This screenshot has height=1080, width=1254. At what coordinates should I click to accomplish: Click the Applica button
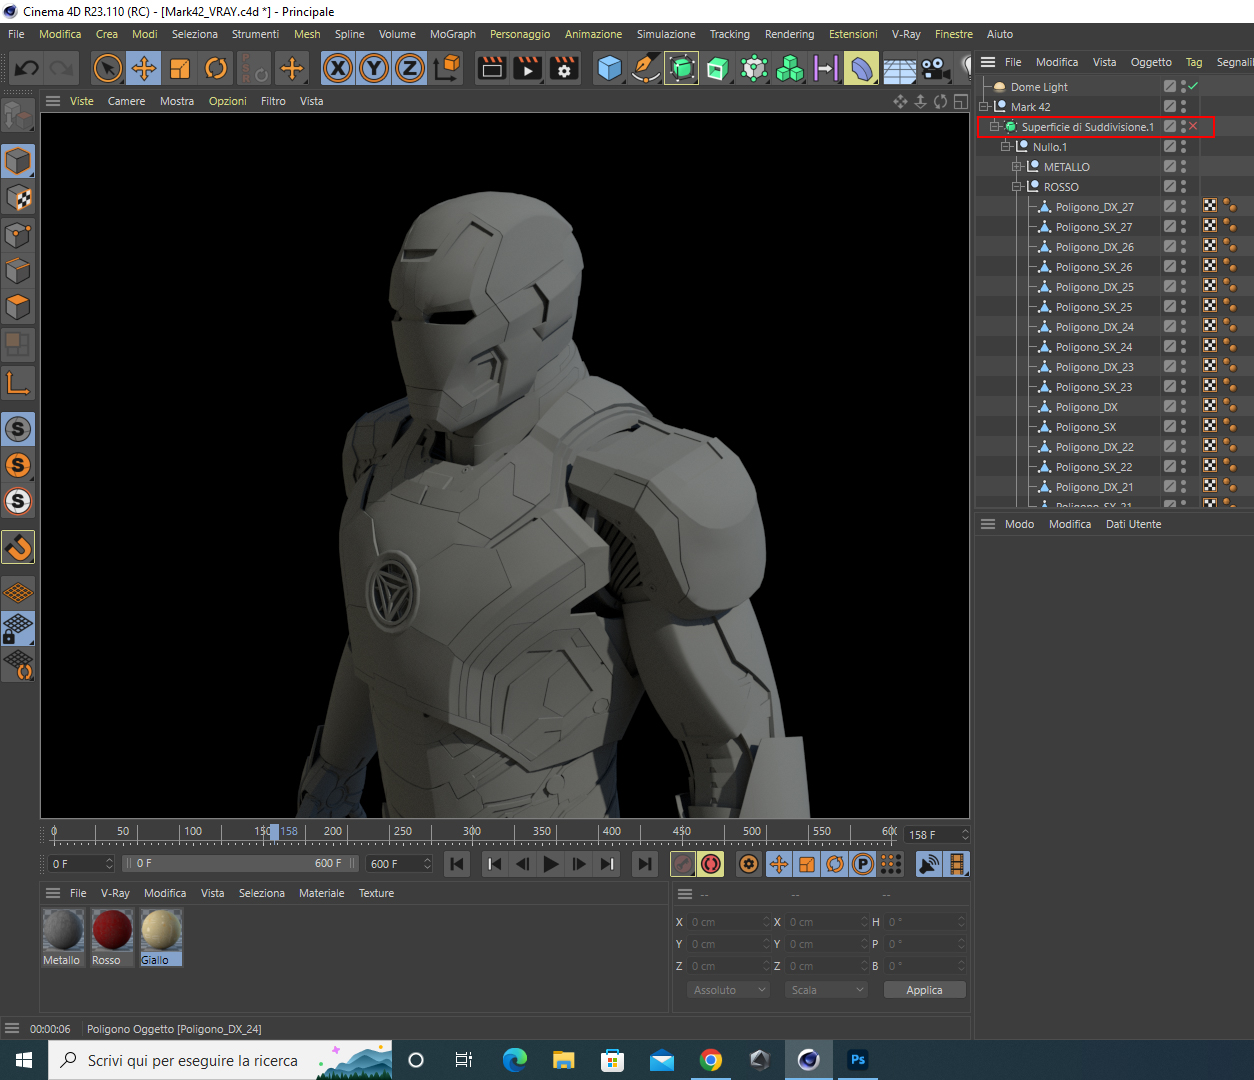(x=925, y=990)
